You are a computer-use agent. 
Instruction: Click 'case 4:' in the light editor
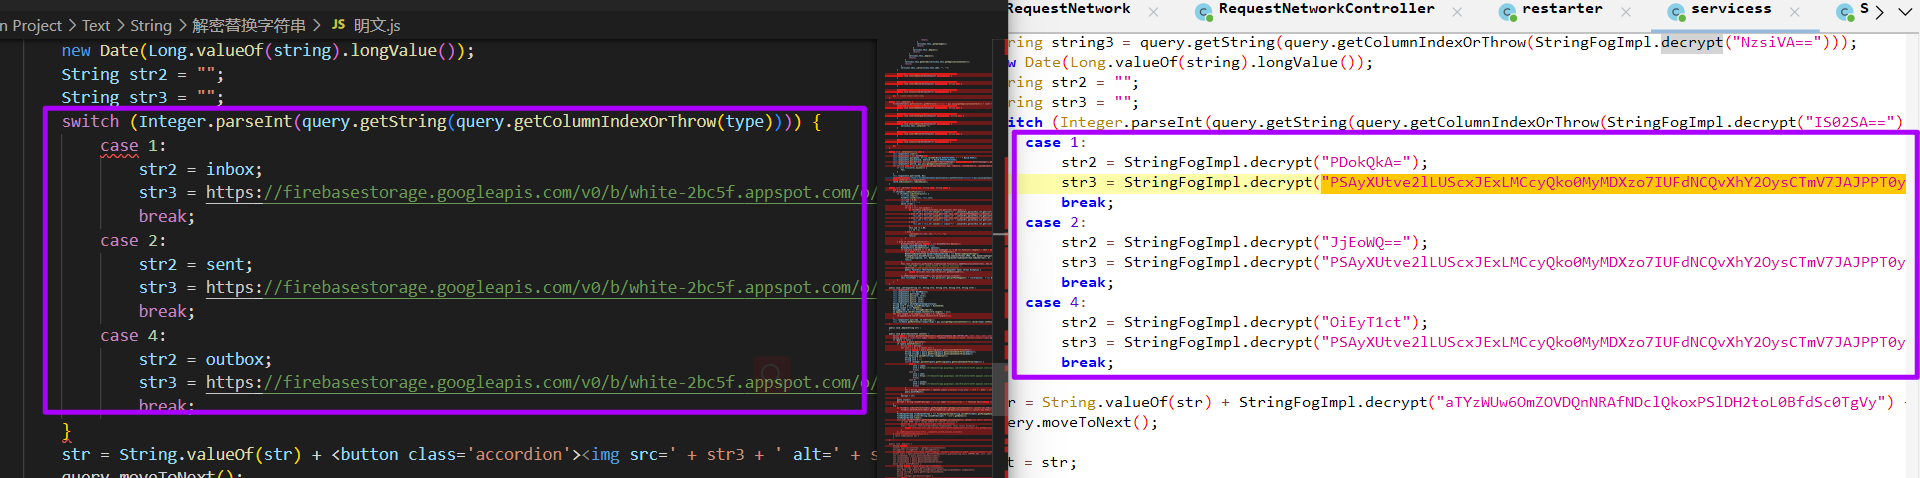coord(1055,303)
